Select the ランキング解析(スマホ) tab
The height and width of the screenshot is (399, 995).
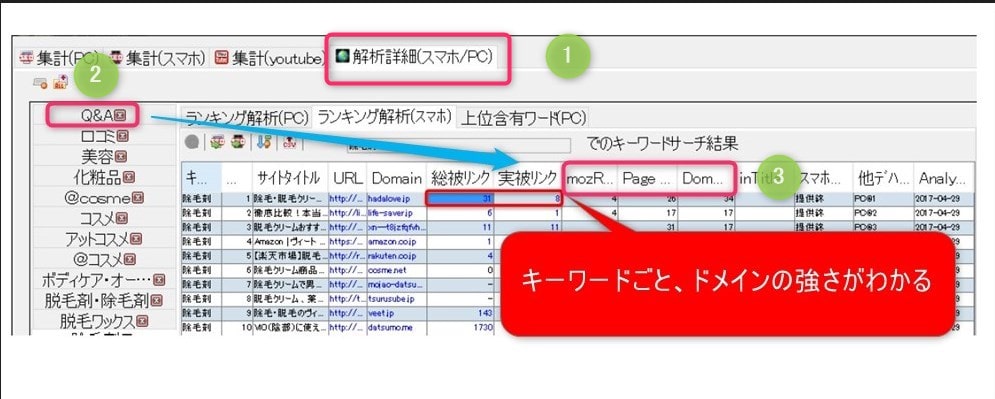385,116
